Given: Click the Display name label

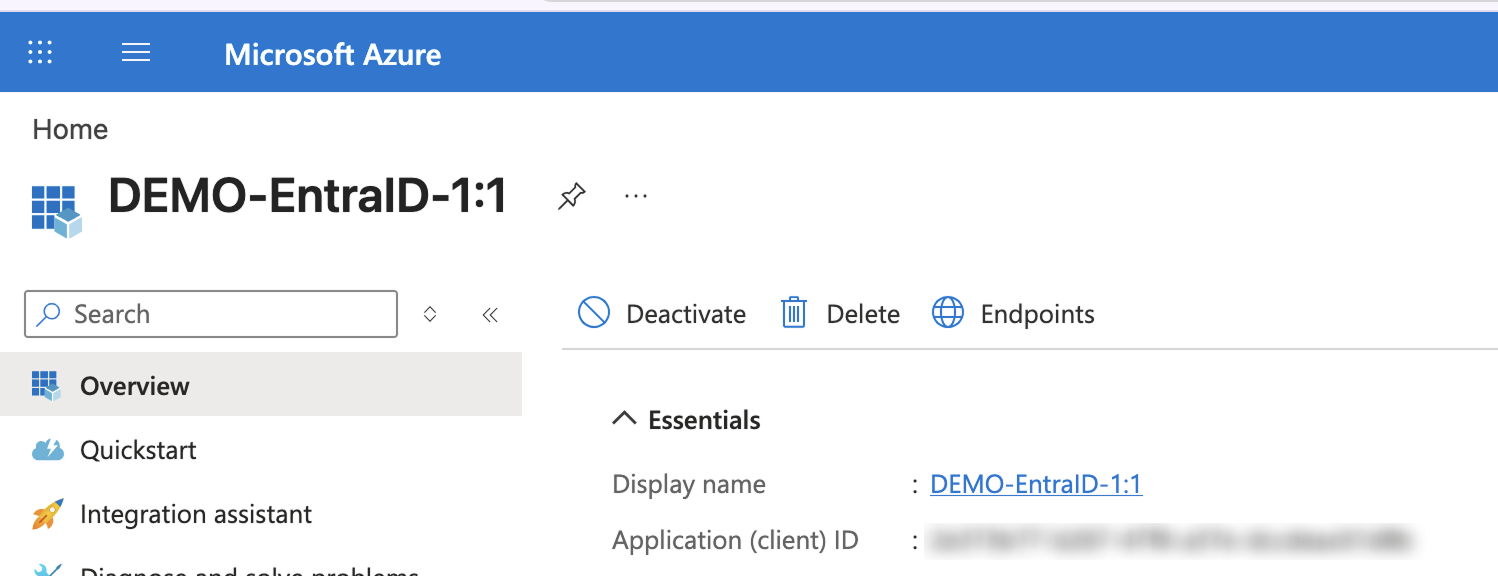Looking at the screenshot, I should click(689, 484).
